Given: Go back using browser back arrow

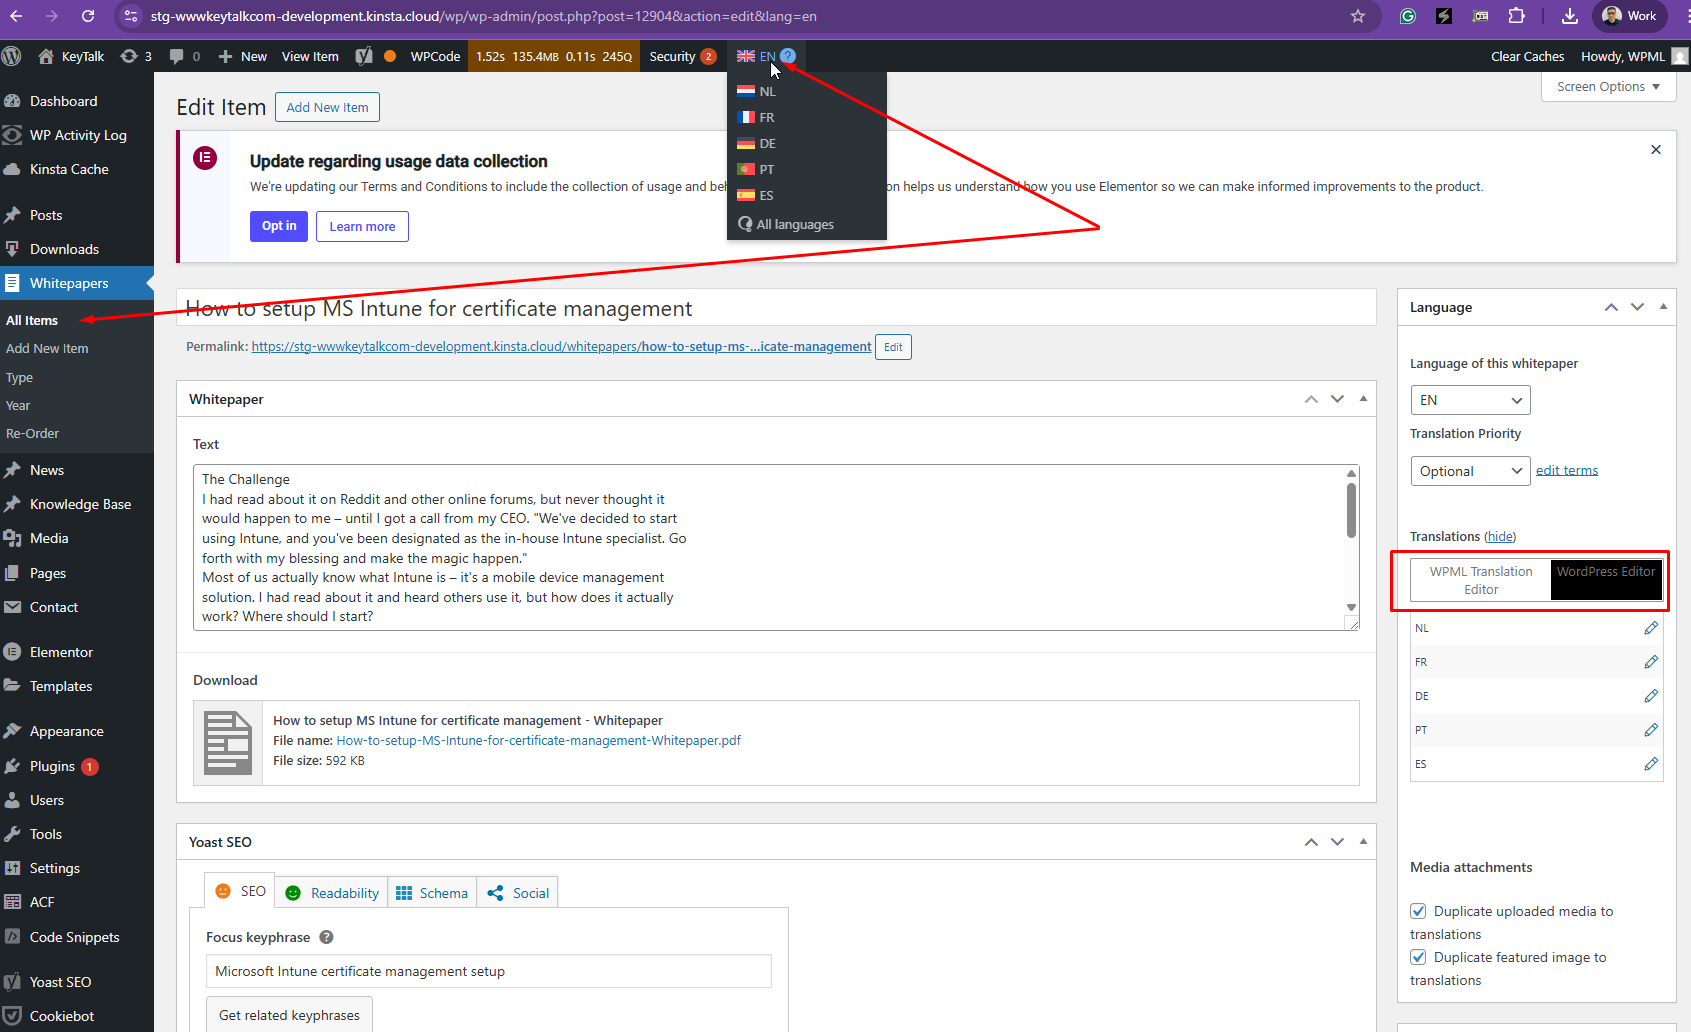Looking at the screenshot, I should (x=16, y=16).
